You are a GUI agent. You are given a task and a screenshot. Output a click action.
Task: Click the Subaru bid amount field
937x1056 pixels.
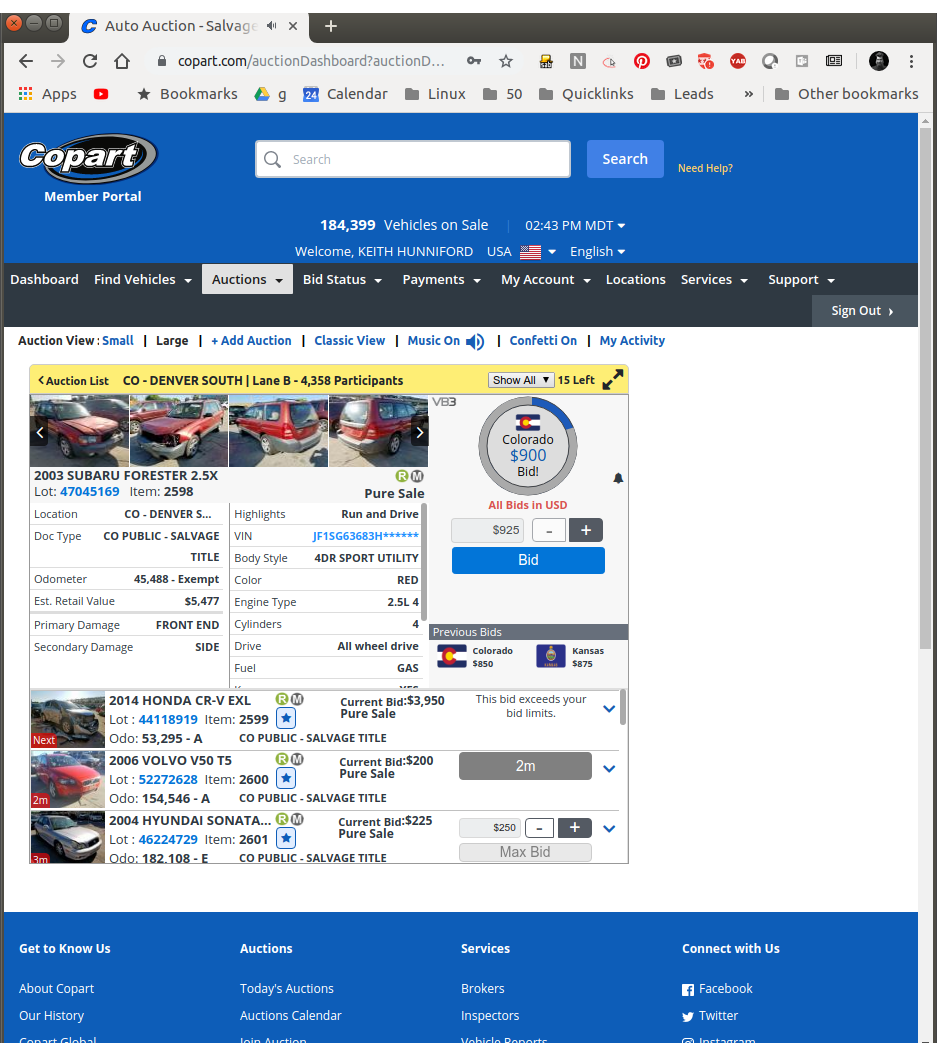[490, 530]
